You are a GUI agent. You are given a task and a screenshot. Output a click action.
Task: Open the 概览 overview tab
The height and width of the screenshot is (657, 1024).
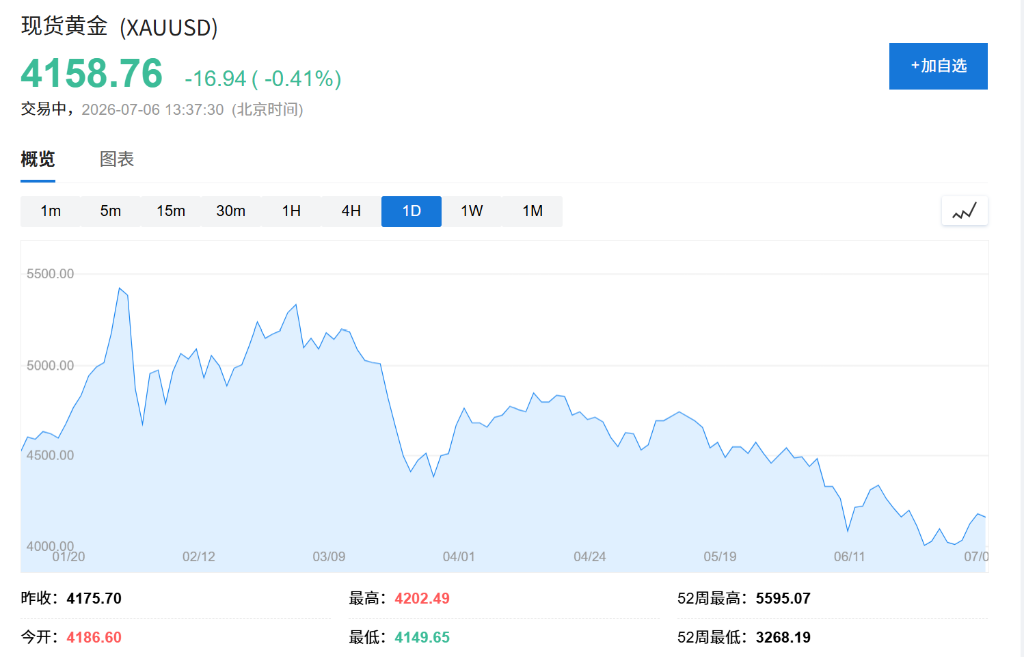(x=38, y=159)
